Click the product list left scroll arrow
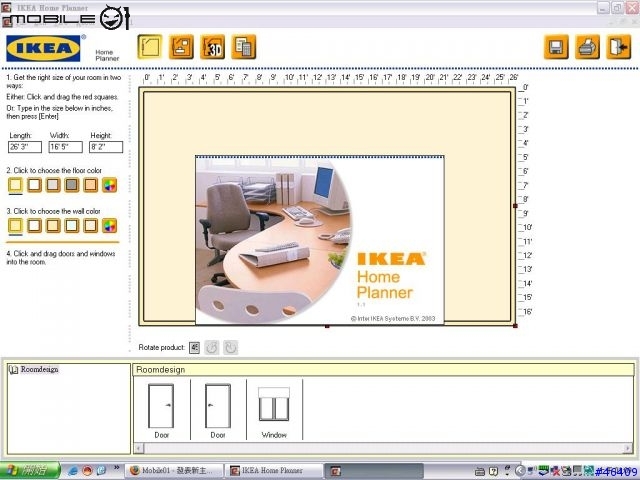 pyautogui.click(x=139, y=448)
